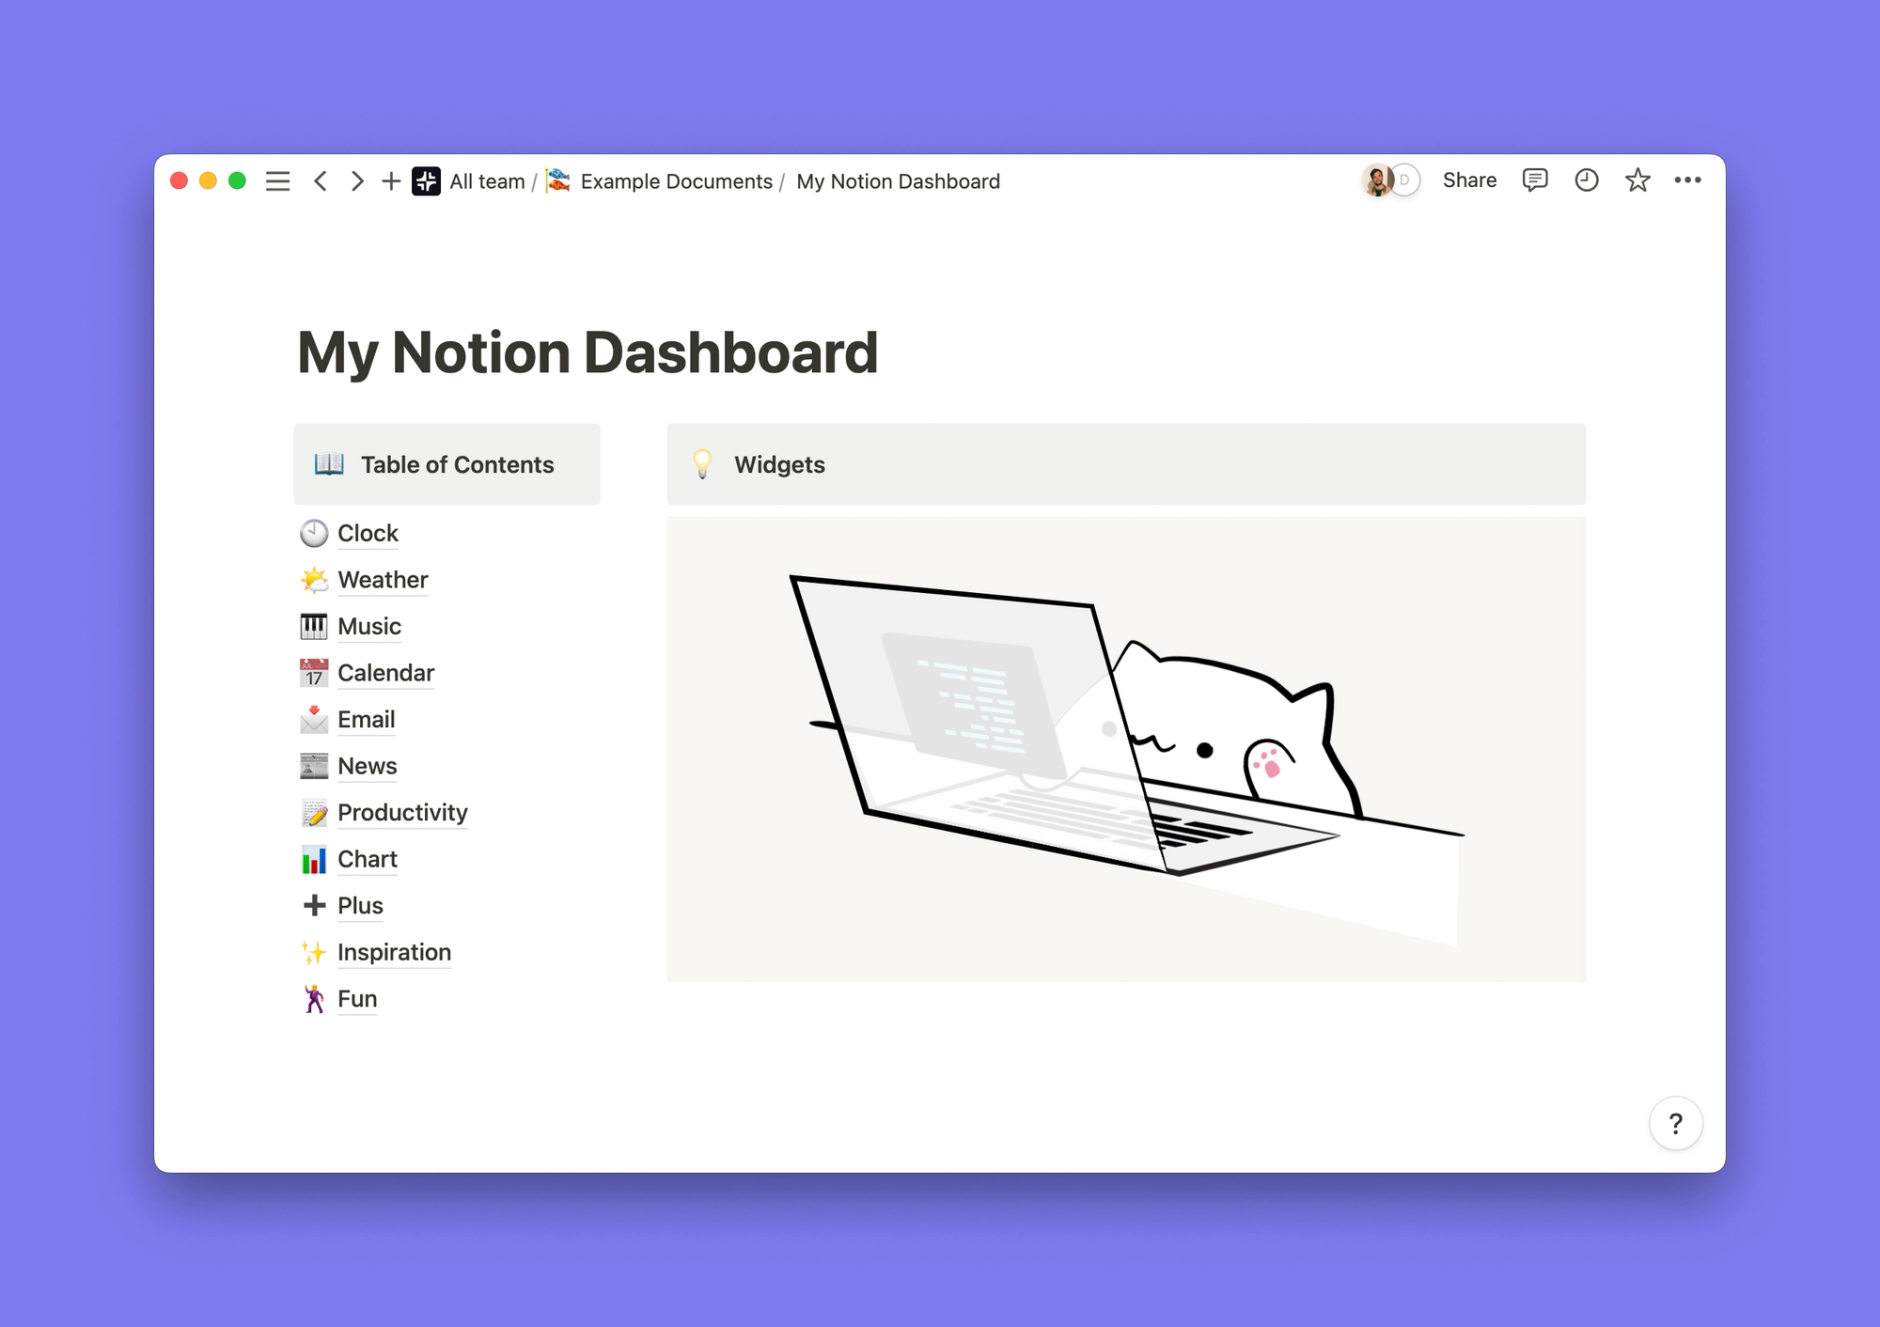The height and width of the screenshot is (1327, 1880).
Task: Maximize window with green button
Action: coord(237,181)
